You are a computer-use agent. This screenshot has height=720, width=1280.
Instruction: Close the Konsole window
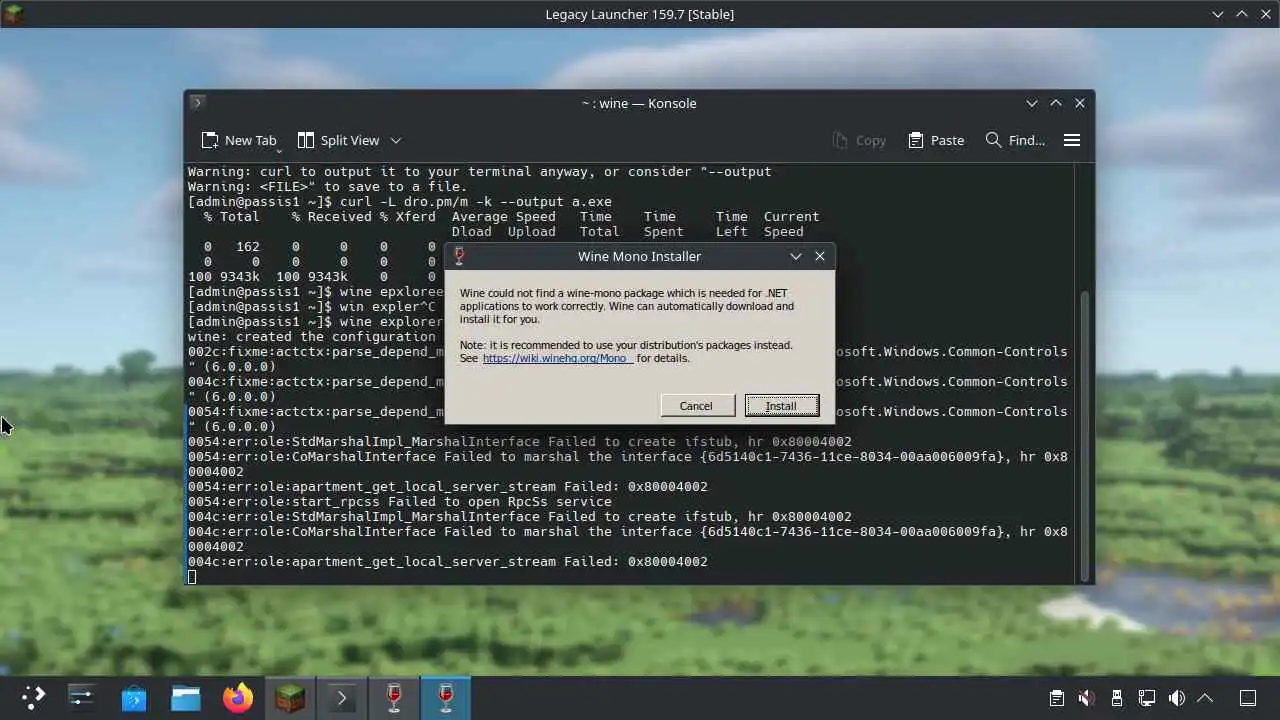1080,103
